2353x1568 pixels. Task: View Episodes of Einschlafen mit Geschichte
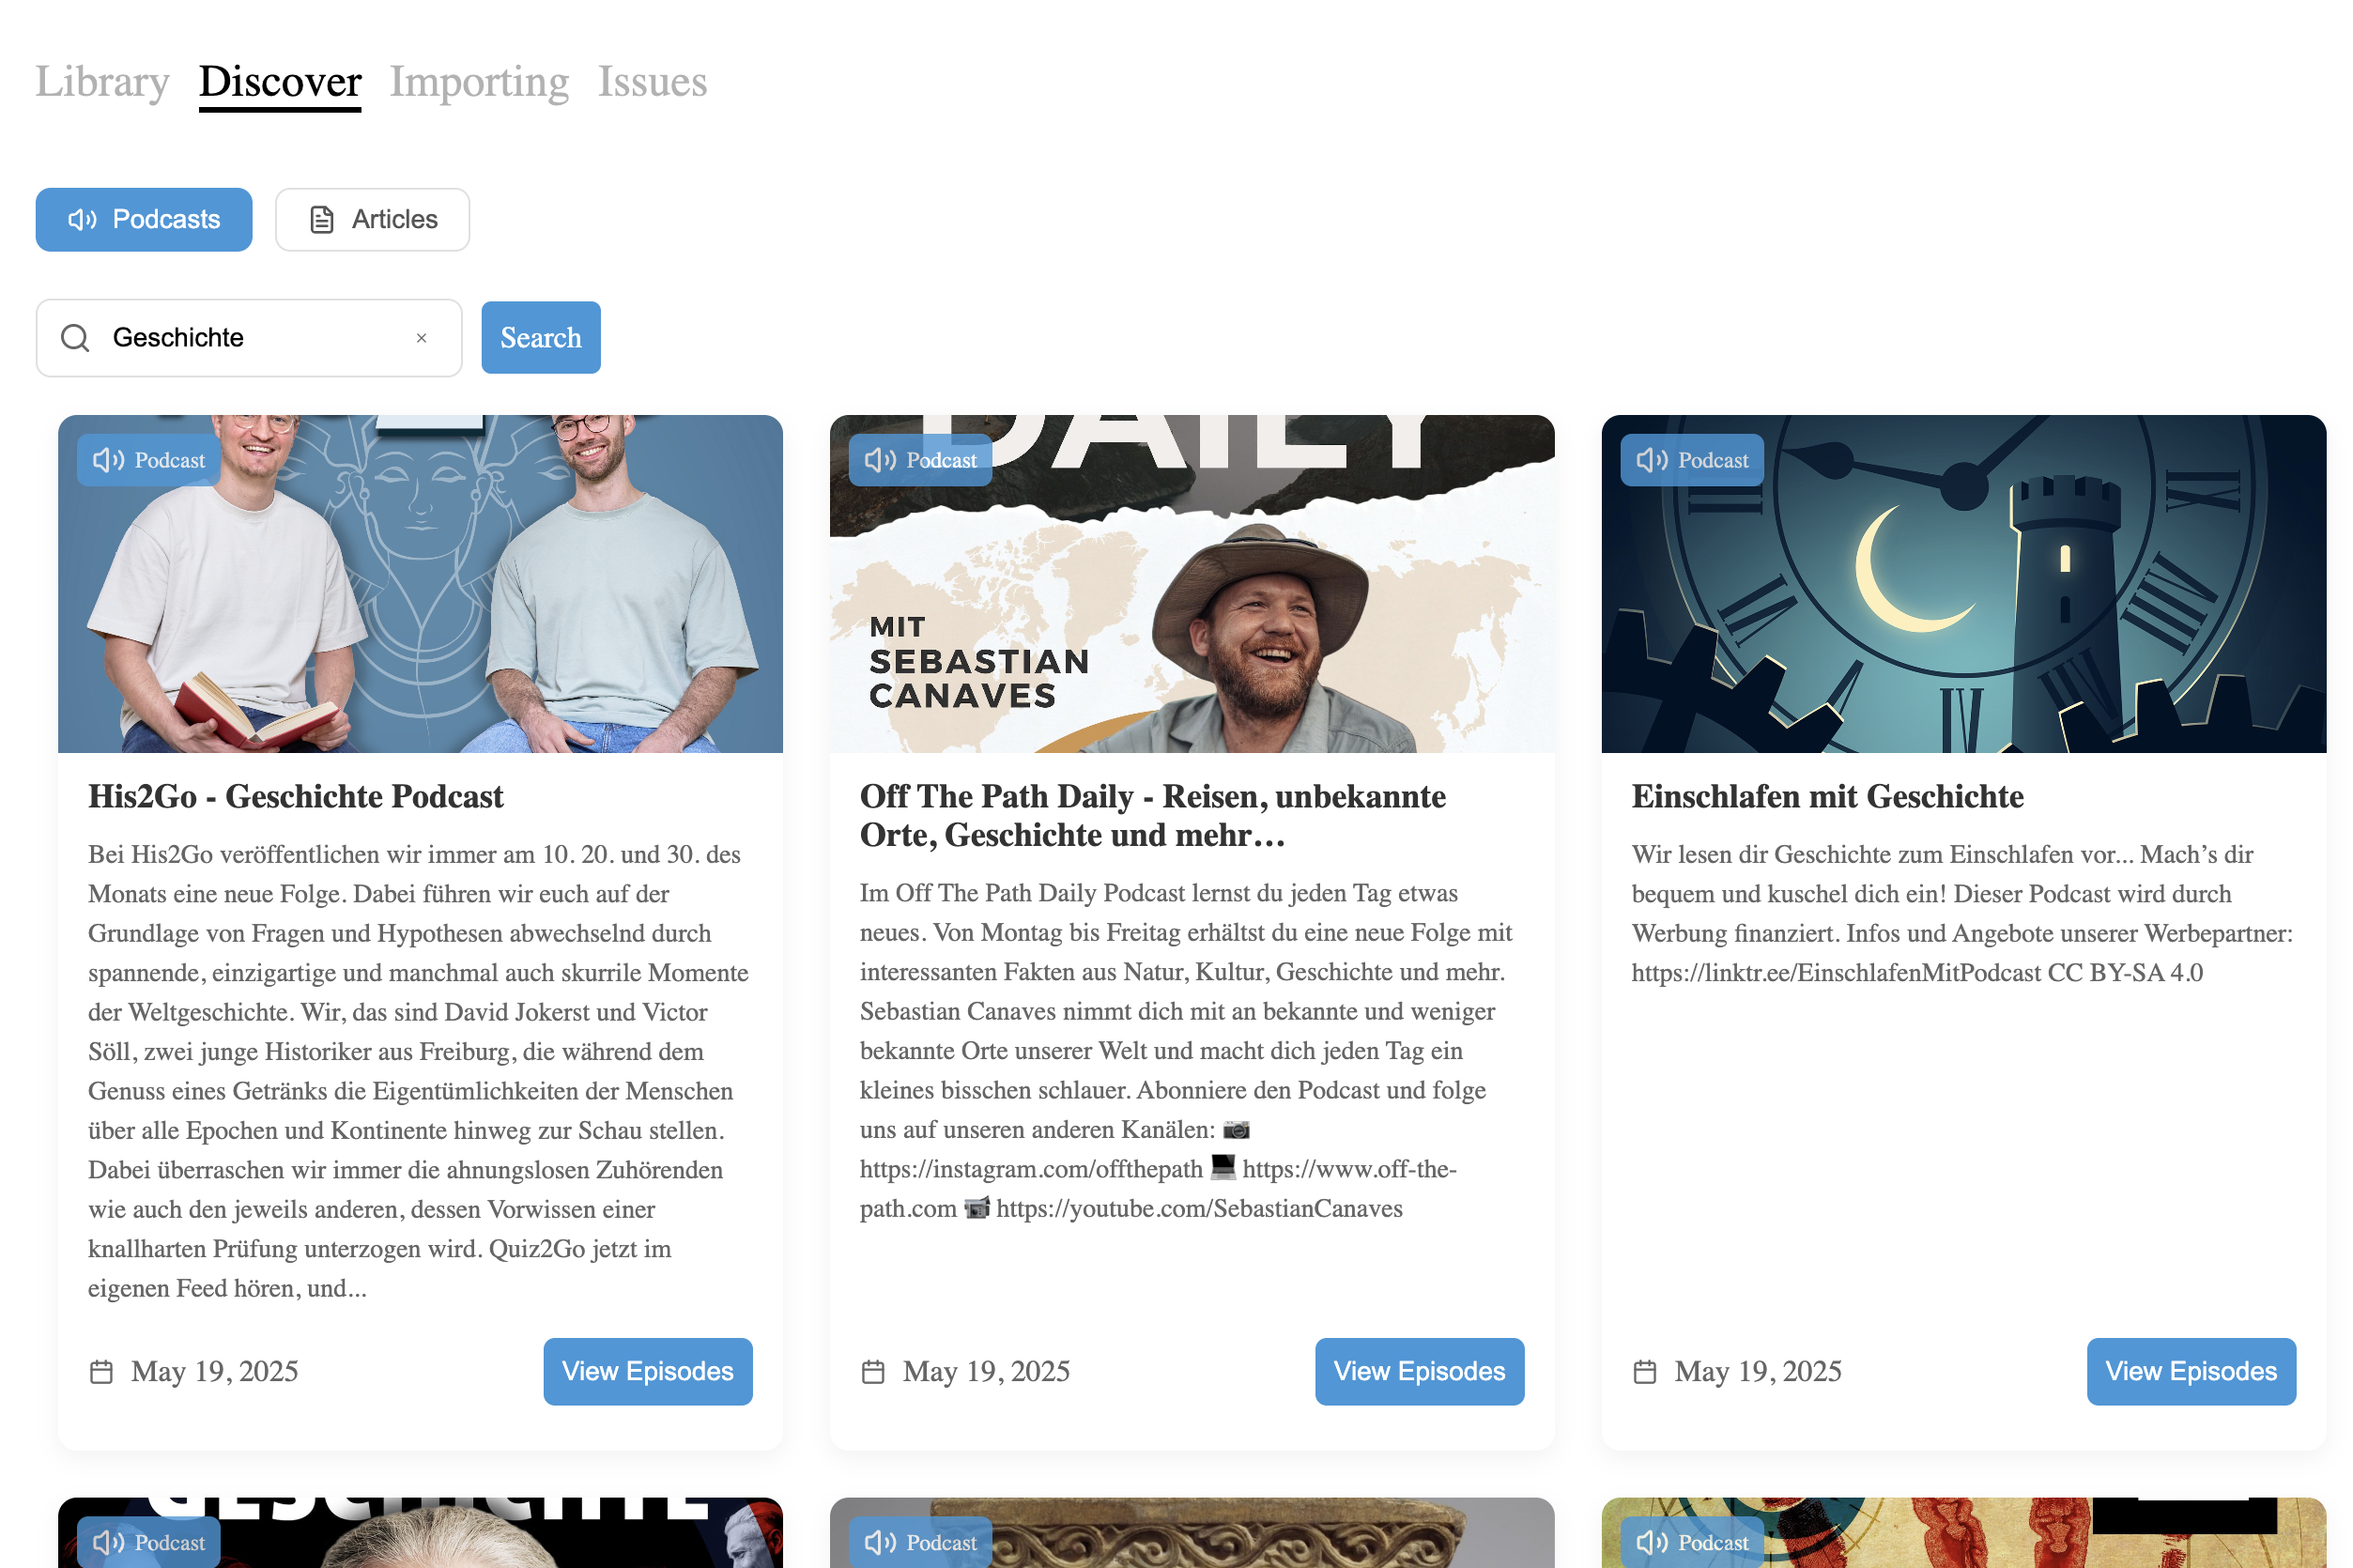tap(2191, 1371)
